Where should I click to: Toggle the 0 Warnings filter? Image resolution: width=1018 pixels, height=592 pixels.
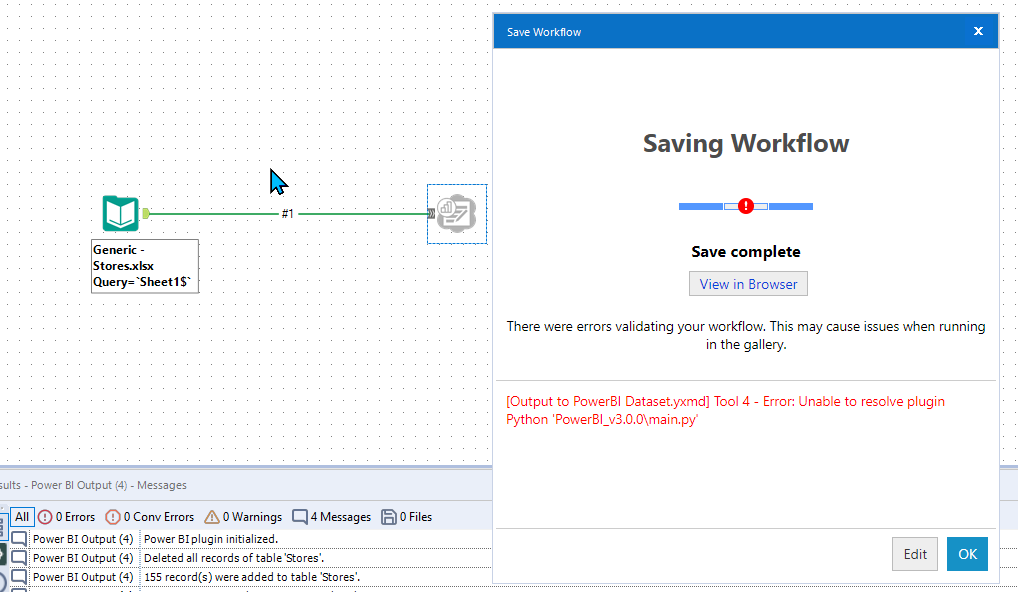coord(242,517)
